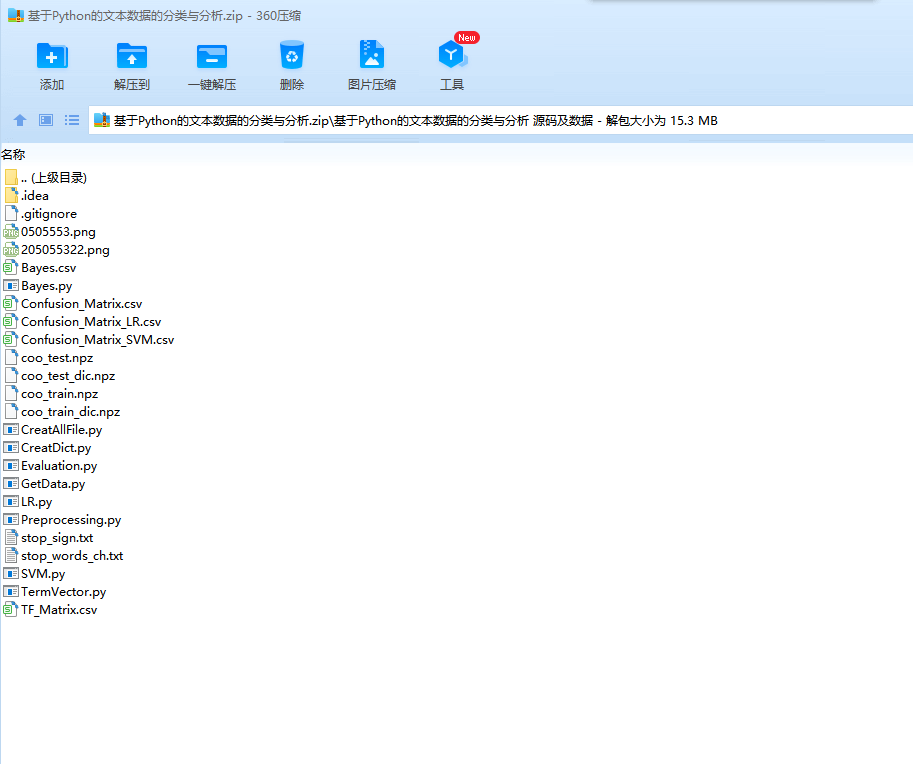The image size is (913, 764).
Task: Click the text file icon beside stop_sign.txt
Action: (11, 537)
